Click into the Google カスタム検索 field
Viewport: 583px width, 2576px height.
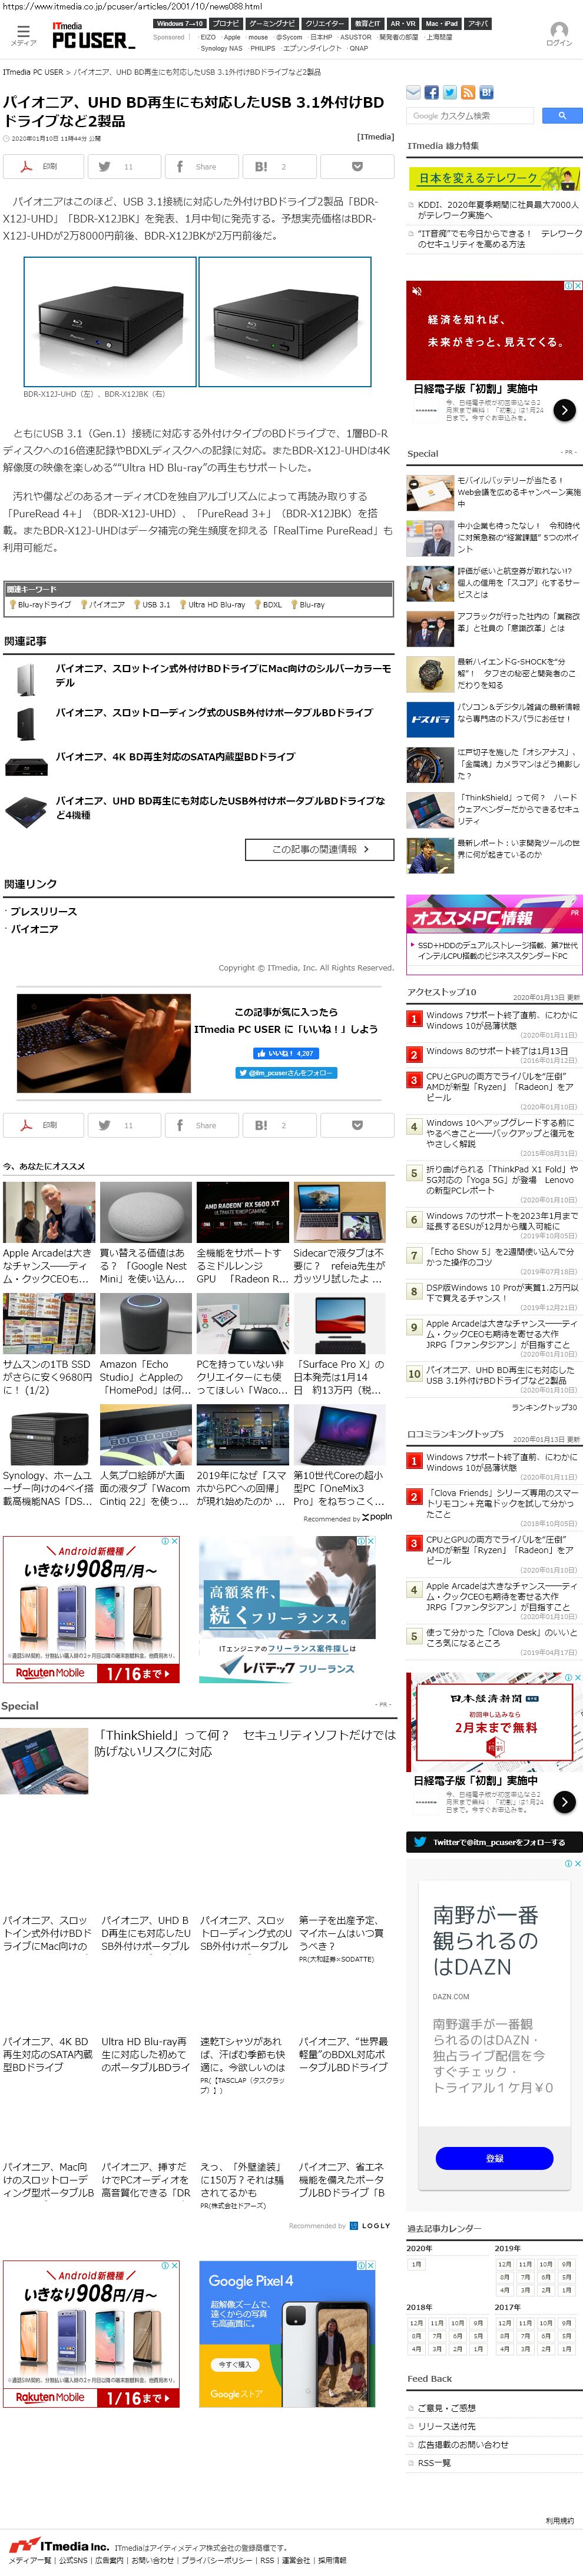[471, 116]
